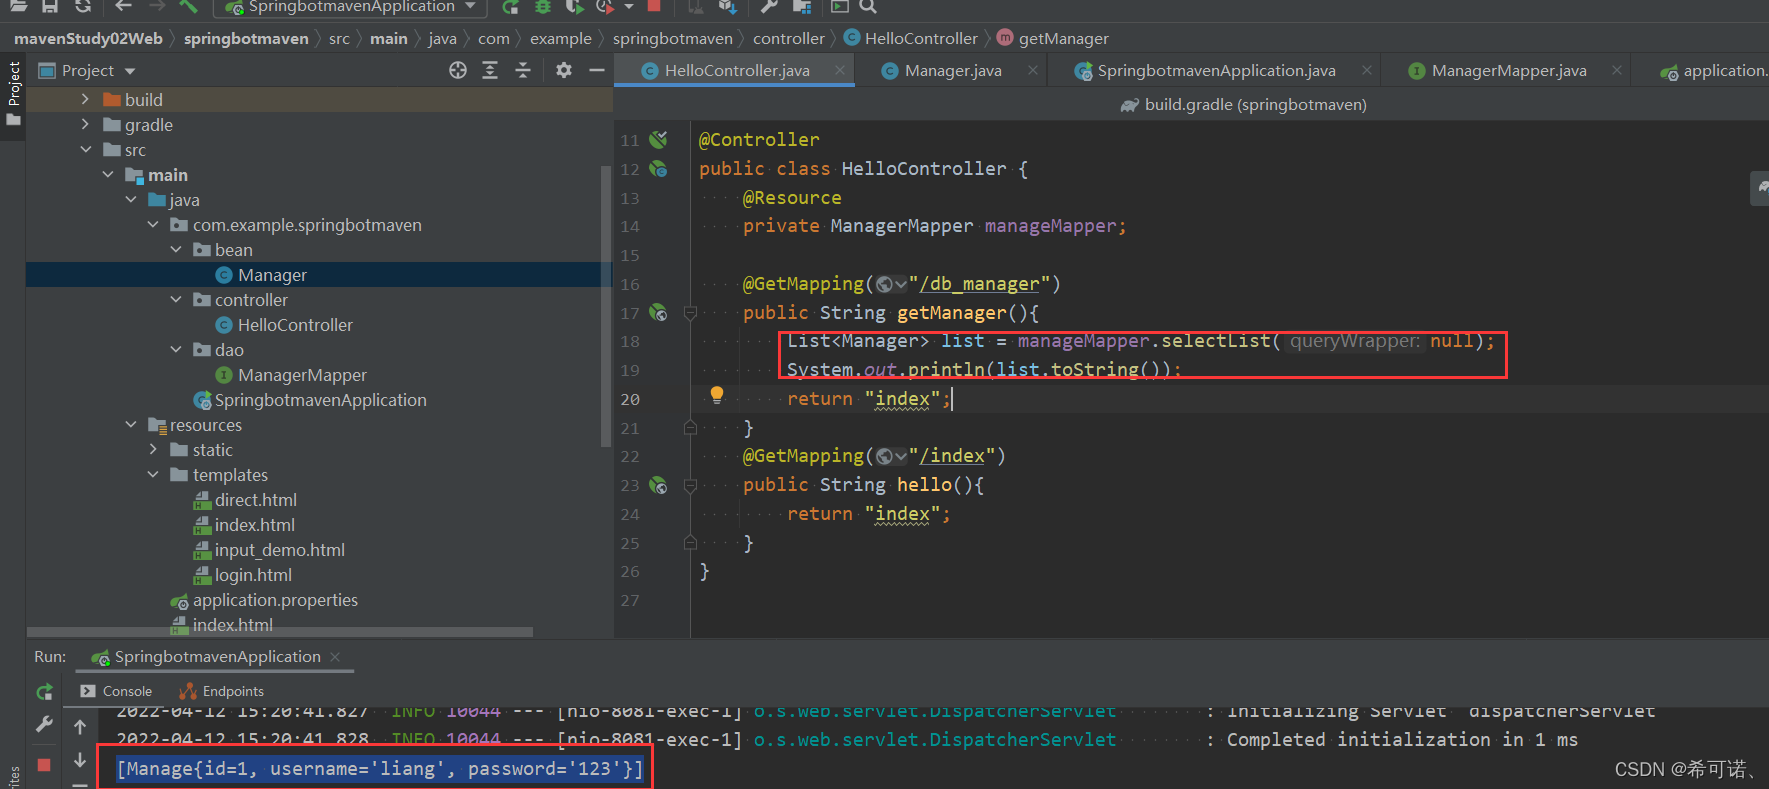Toggle the Project tool window side button
The height and width of the screenshot is (789, 1769).
13,94
